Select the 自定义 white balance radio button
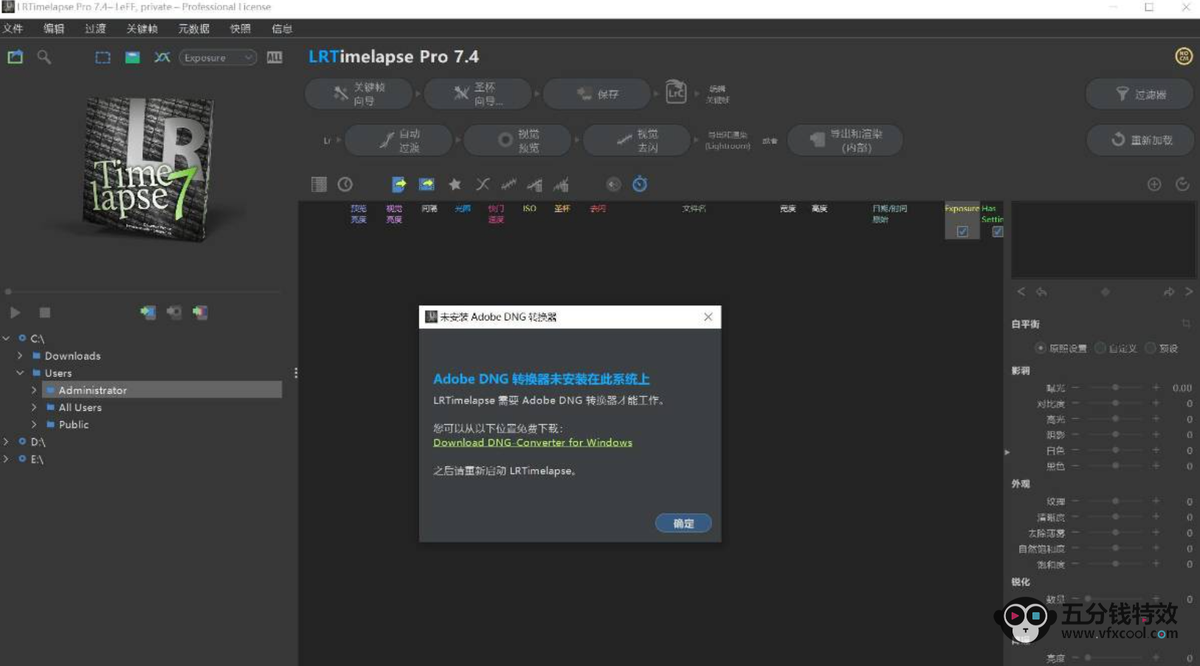 click(1100, 348)
